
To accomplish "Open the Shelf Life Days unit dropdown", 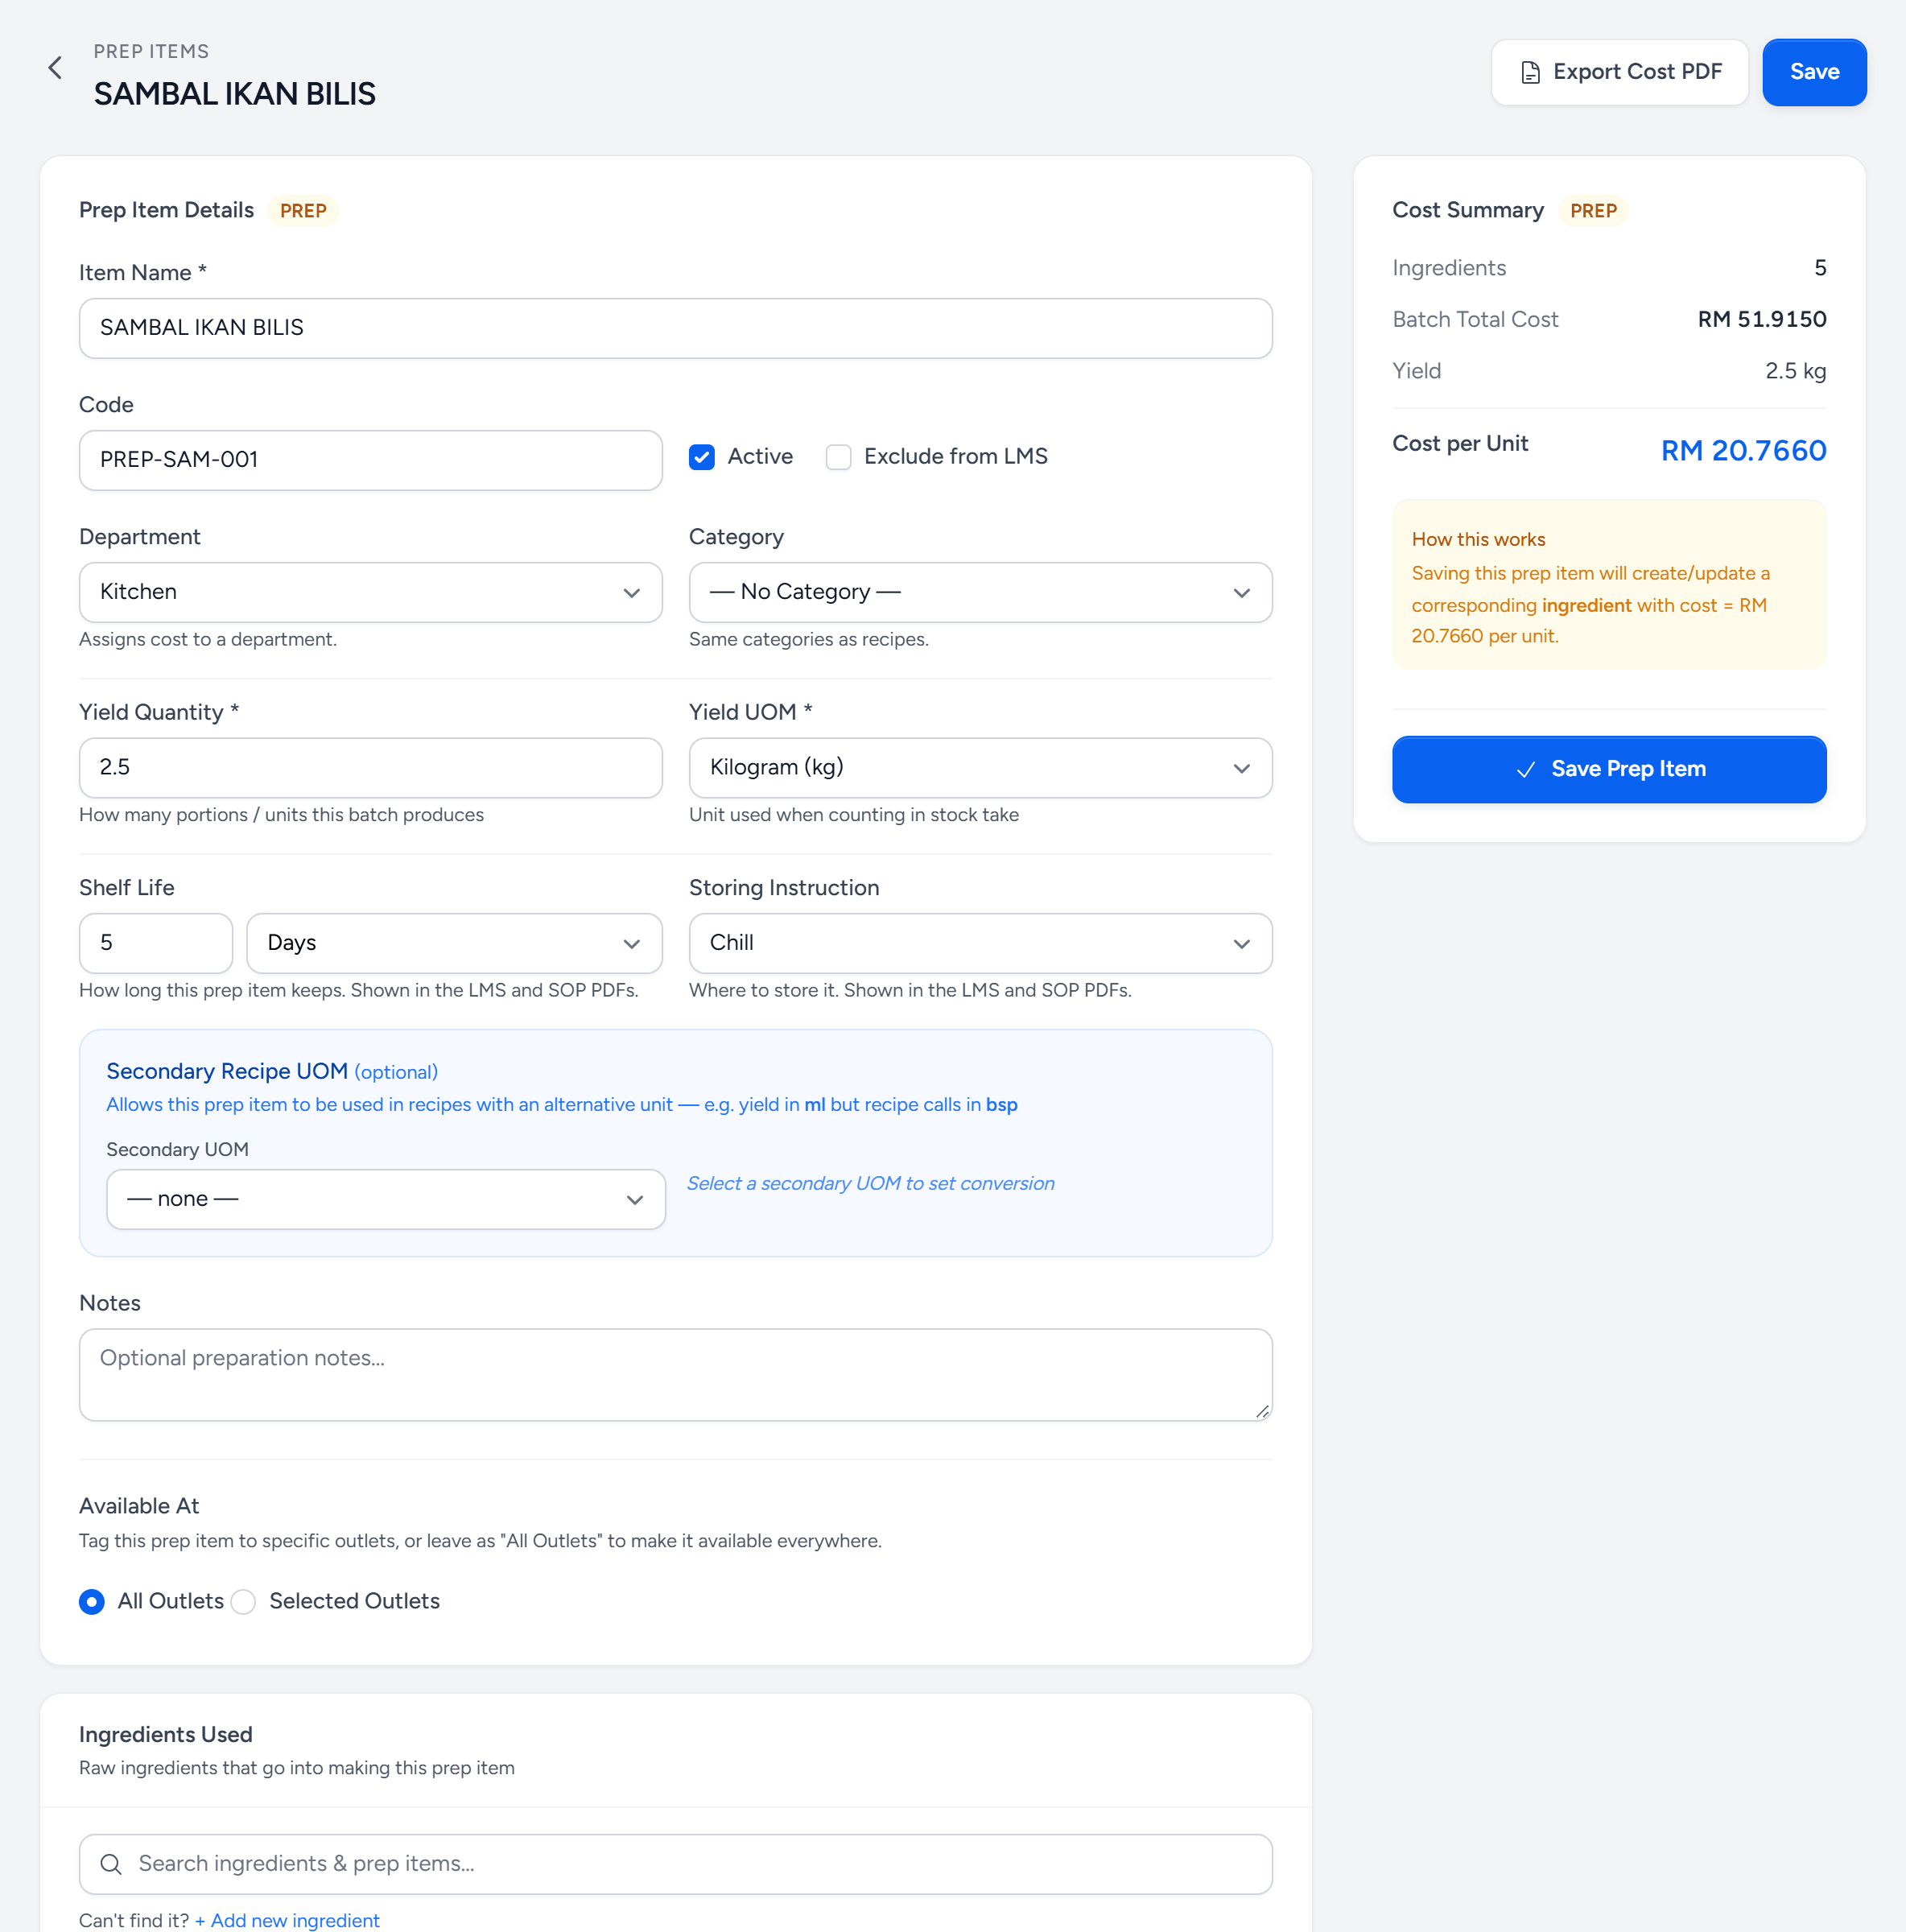I will [x=454, y=943].
